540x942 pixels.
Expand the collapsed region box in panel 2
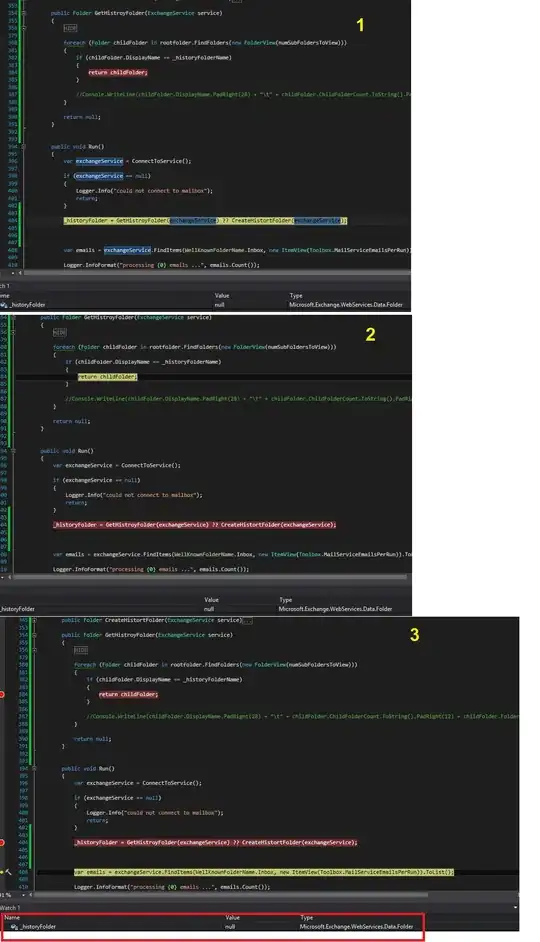(59, 332)
